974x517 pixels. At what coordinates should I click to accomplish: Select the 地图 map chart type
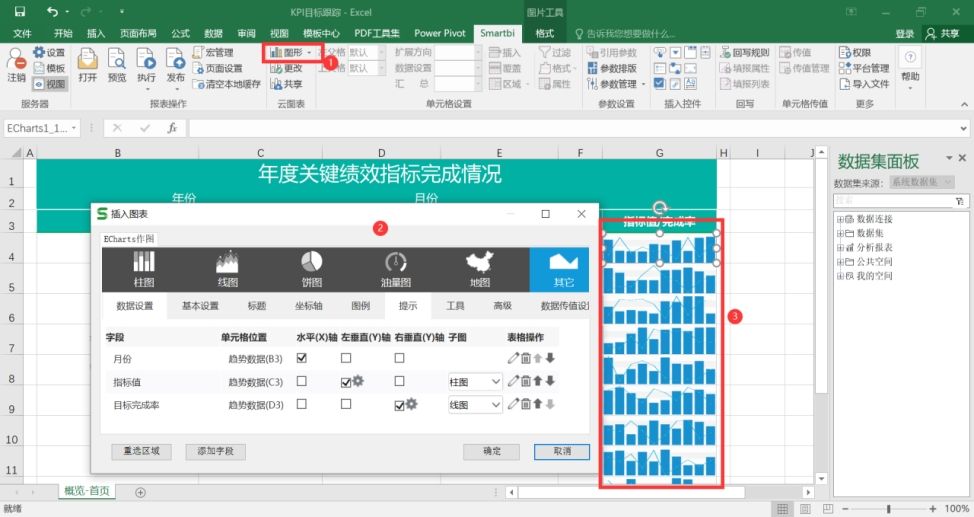click(480, 269)
